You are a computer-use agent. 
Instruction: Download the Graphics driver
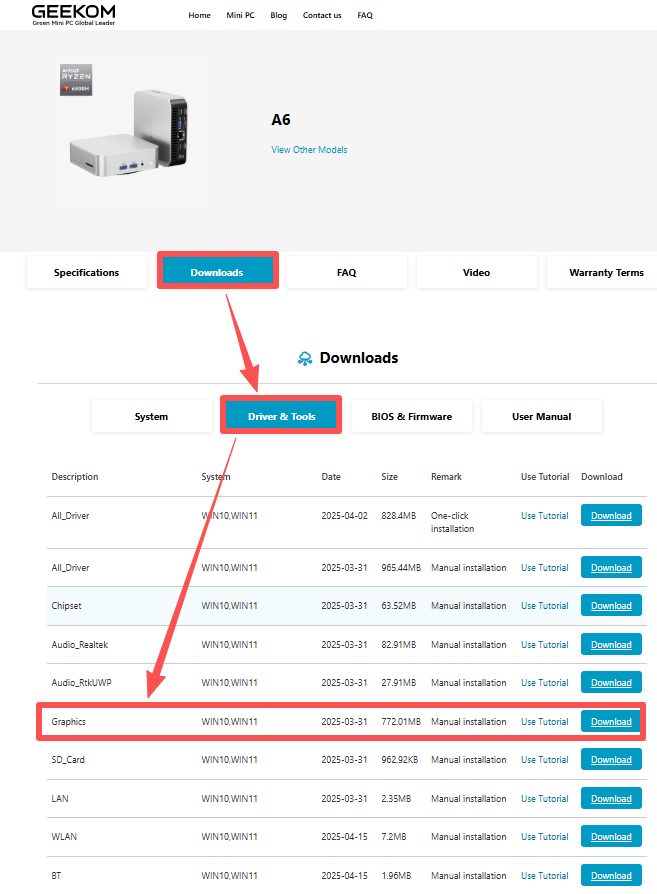pyautogui.click(x=610, y=721)
